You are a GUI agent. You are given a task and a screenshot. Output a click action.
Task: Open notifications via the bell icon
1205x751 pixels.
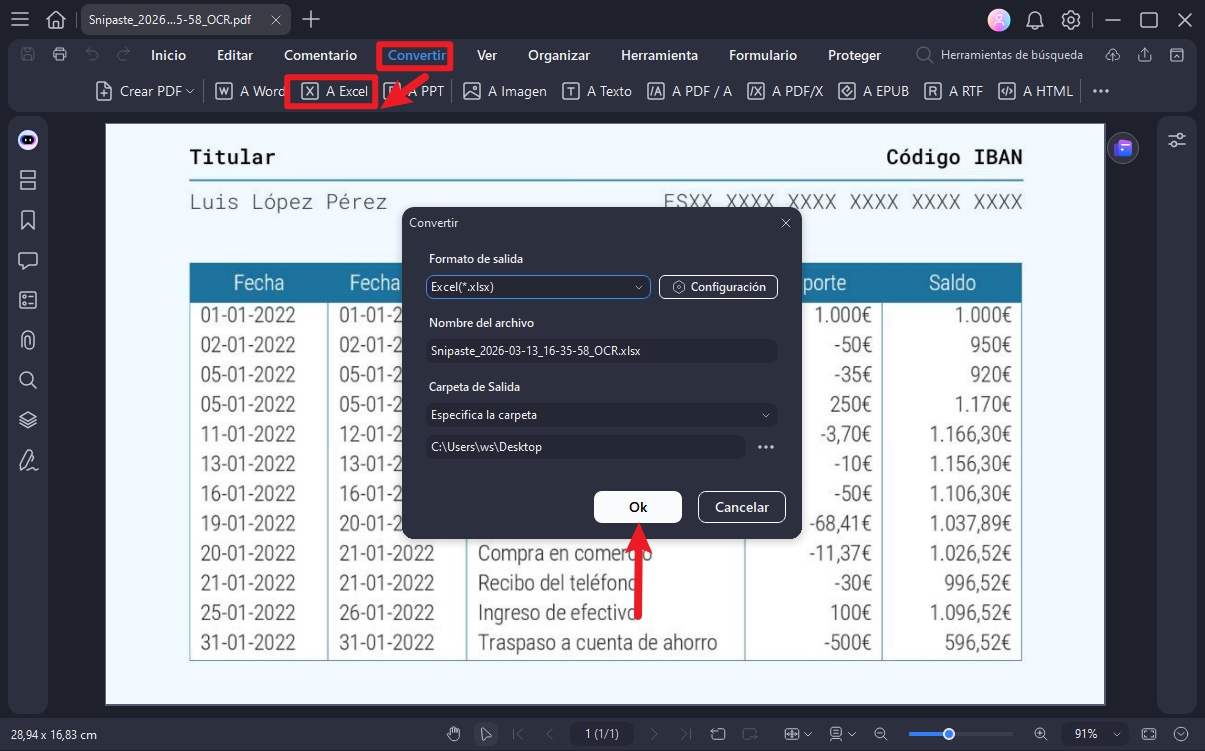coord(1034,19)
